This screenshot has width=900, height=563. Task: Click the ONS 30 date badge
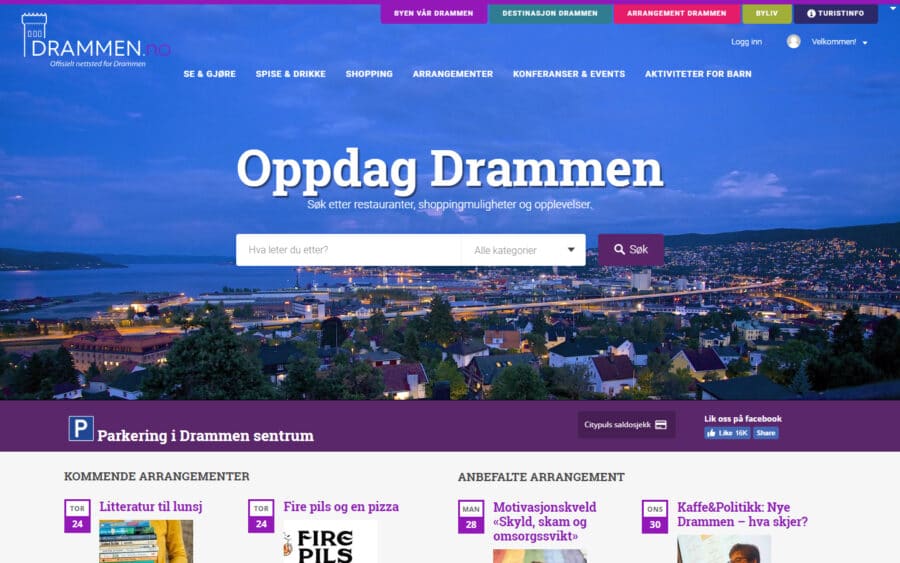[655, 517]
